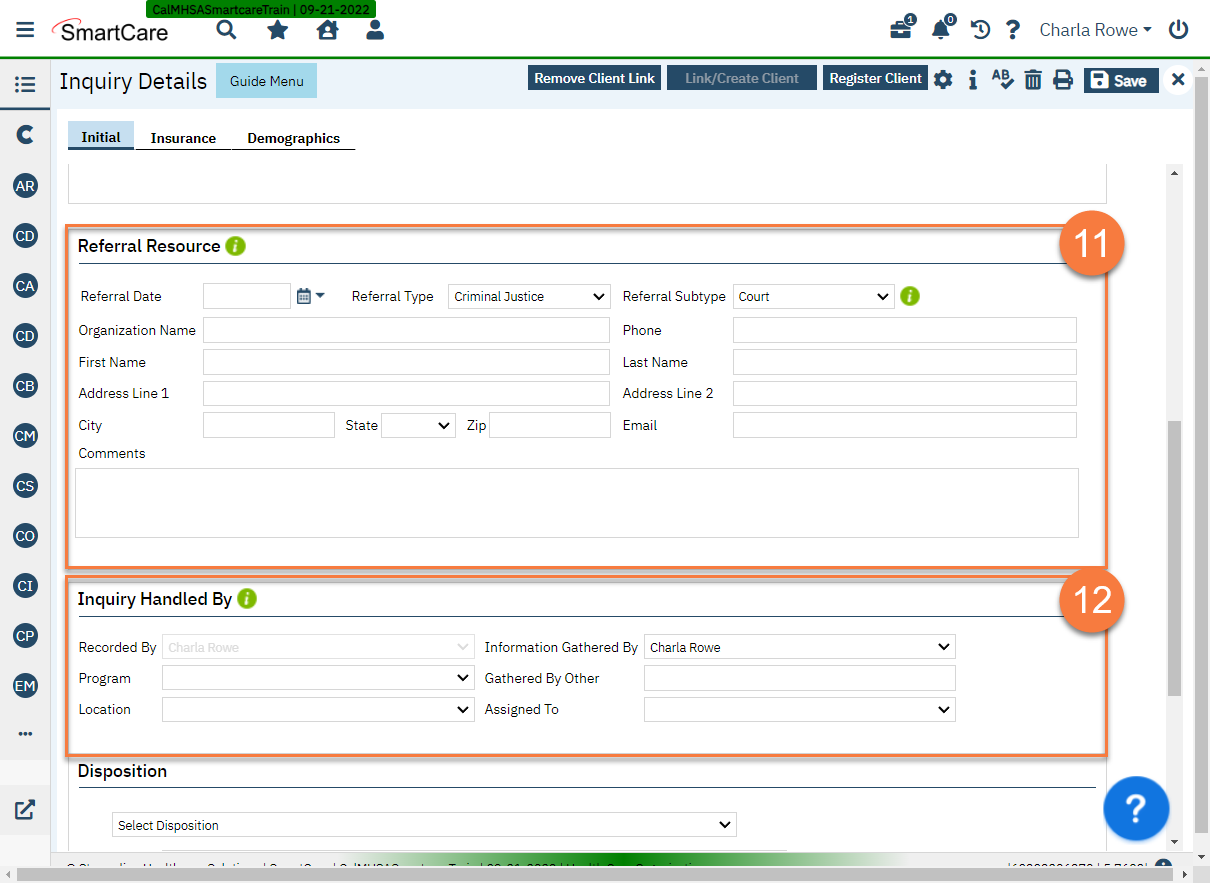1210x883 pixels.
Task: Switch to the Demographics tab
Action: (293, 138)
